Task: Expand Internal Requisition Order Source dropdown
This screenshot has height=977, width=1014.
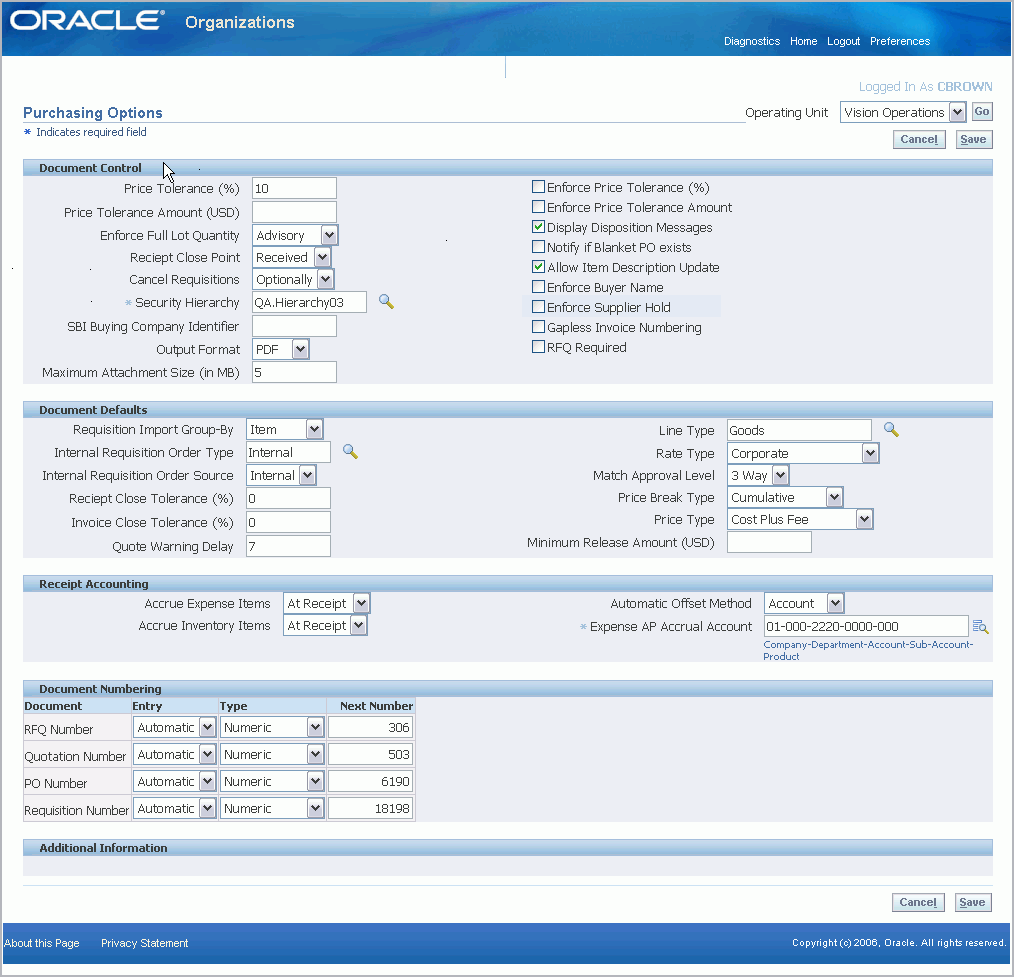Action: 281,475
